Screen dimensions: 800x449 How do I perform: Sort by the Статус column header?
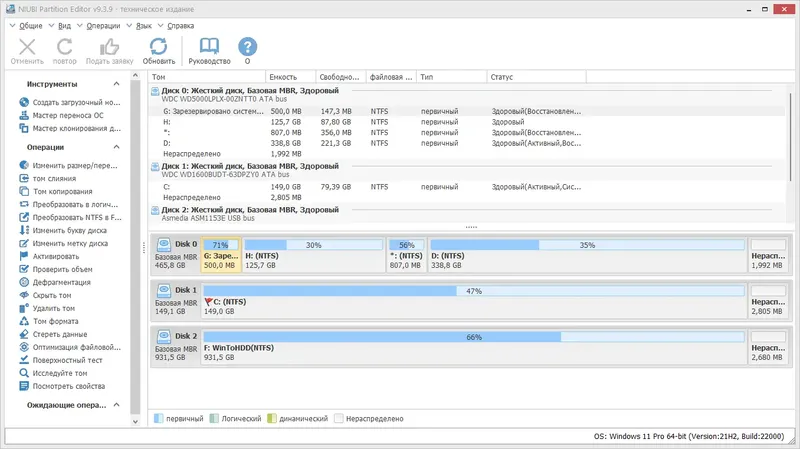click(x=536, y=77)
